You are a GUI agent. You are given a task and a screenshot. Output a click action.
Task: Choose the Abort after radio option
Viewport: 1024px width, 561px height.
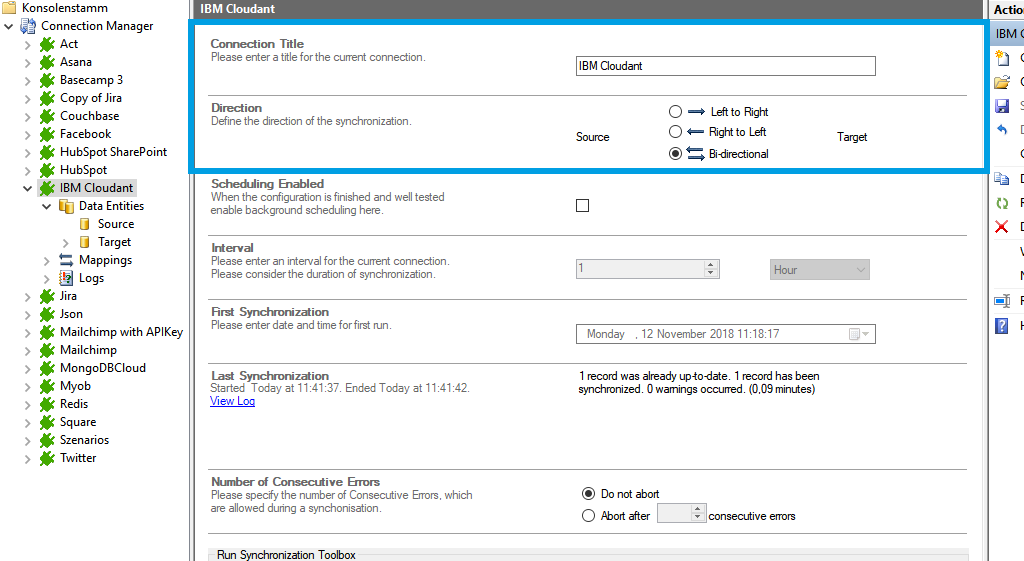(589, 516)
